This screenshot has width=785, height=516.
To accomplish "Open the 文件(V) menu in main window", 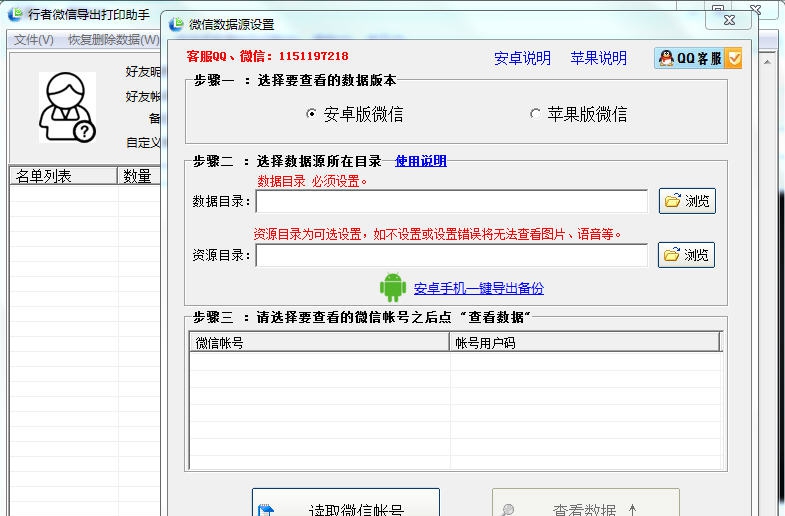I will (34, 40).
